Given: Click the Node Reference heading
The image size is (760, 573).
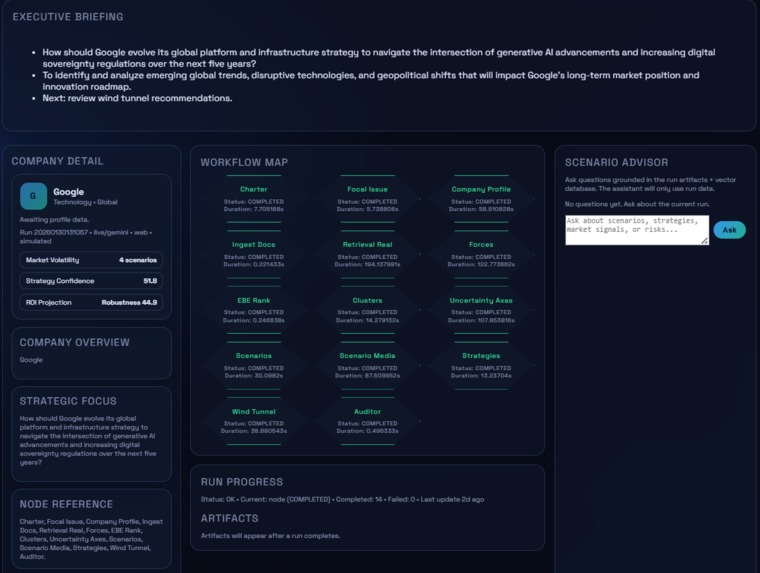Looking at the screenshot, I should pos(66,505).
